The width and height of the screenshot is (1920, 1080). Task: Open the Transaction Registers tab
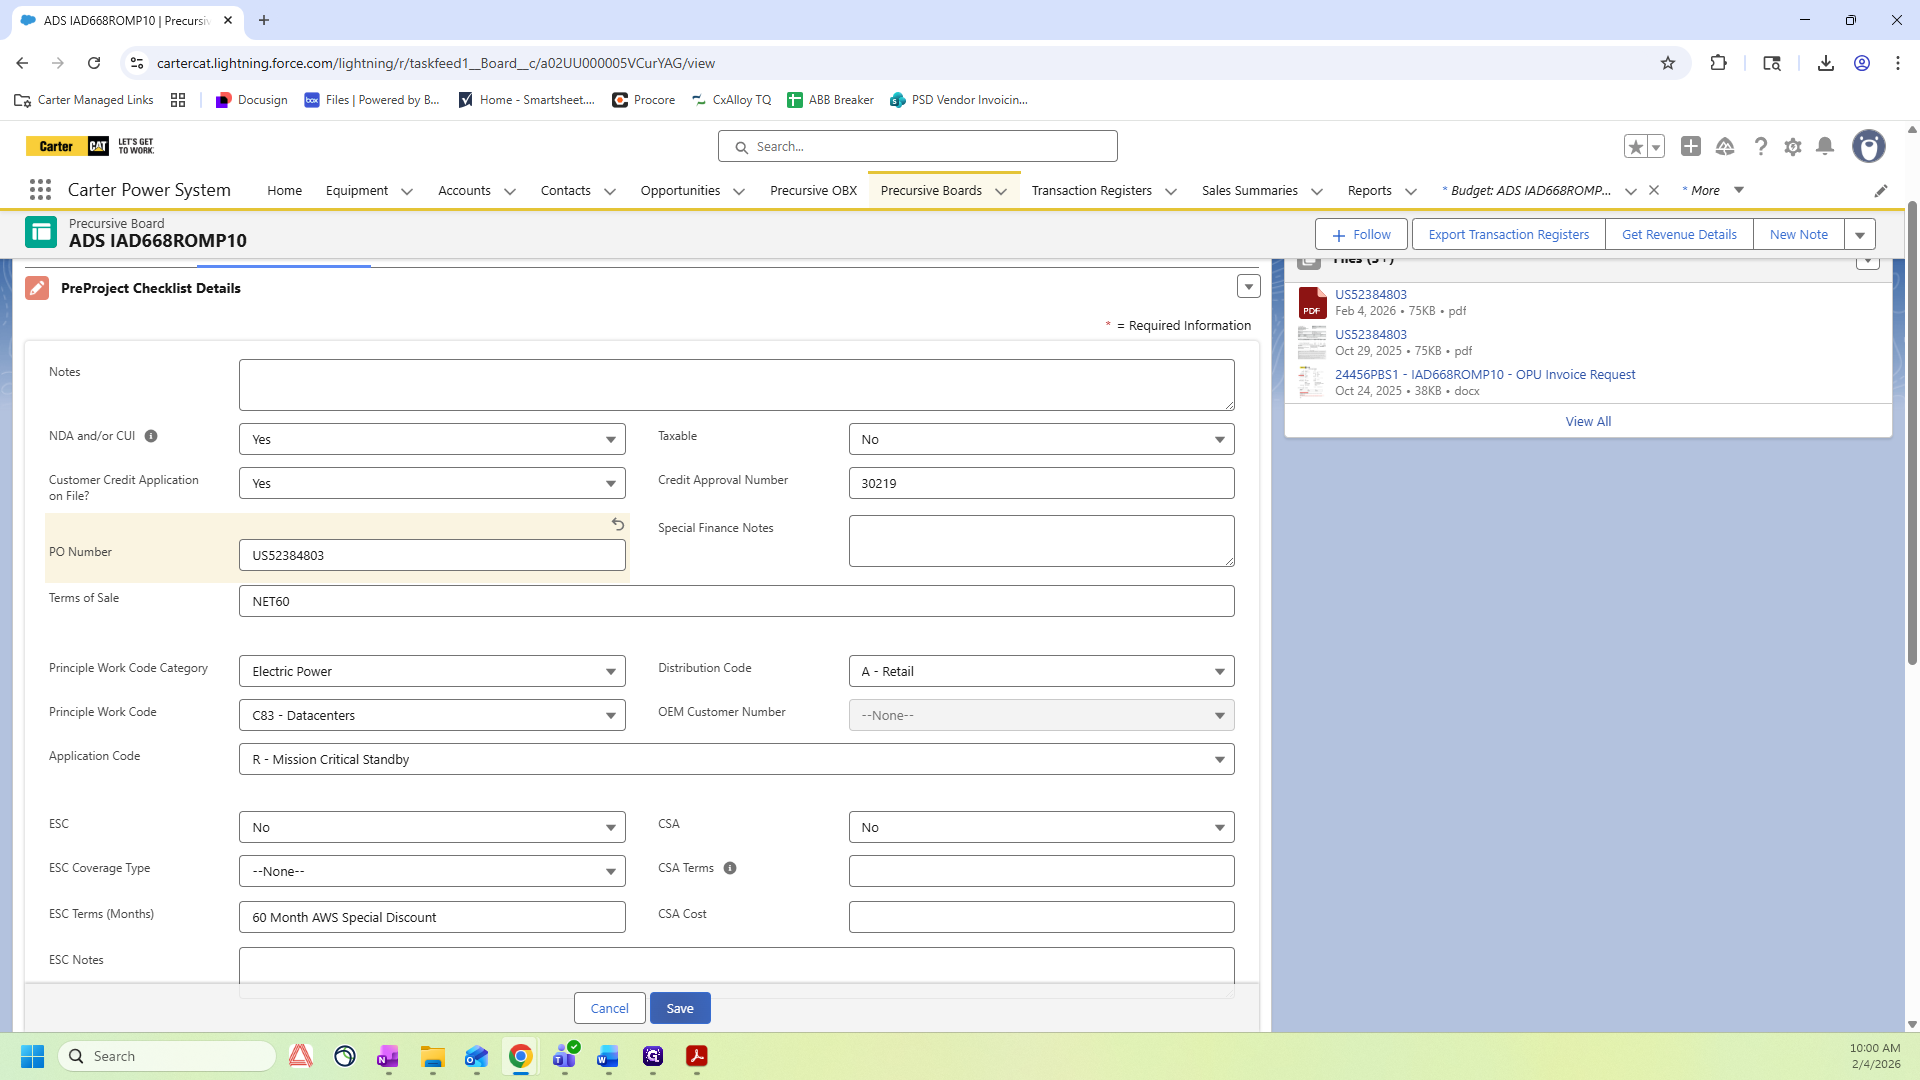click(x=1091, y=191)
